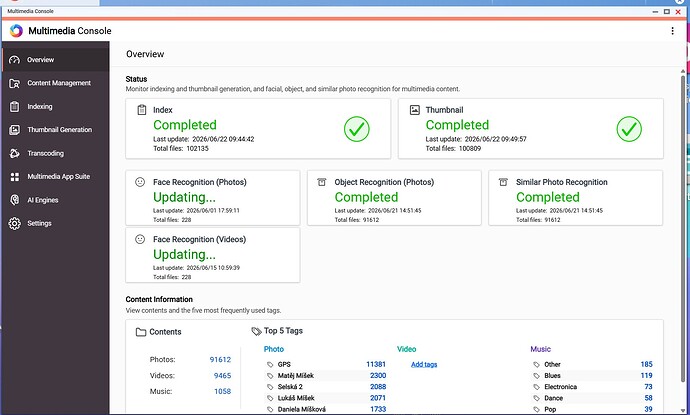Open the Settings gear icon
The image size is (690, 415).
coord(15,224)
